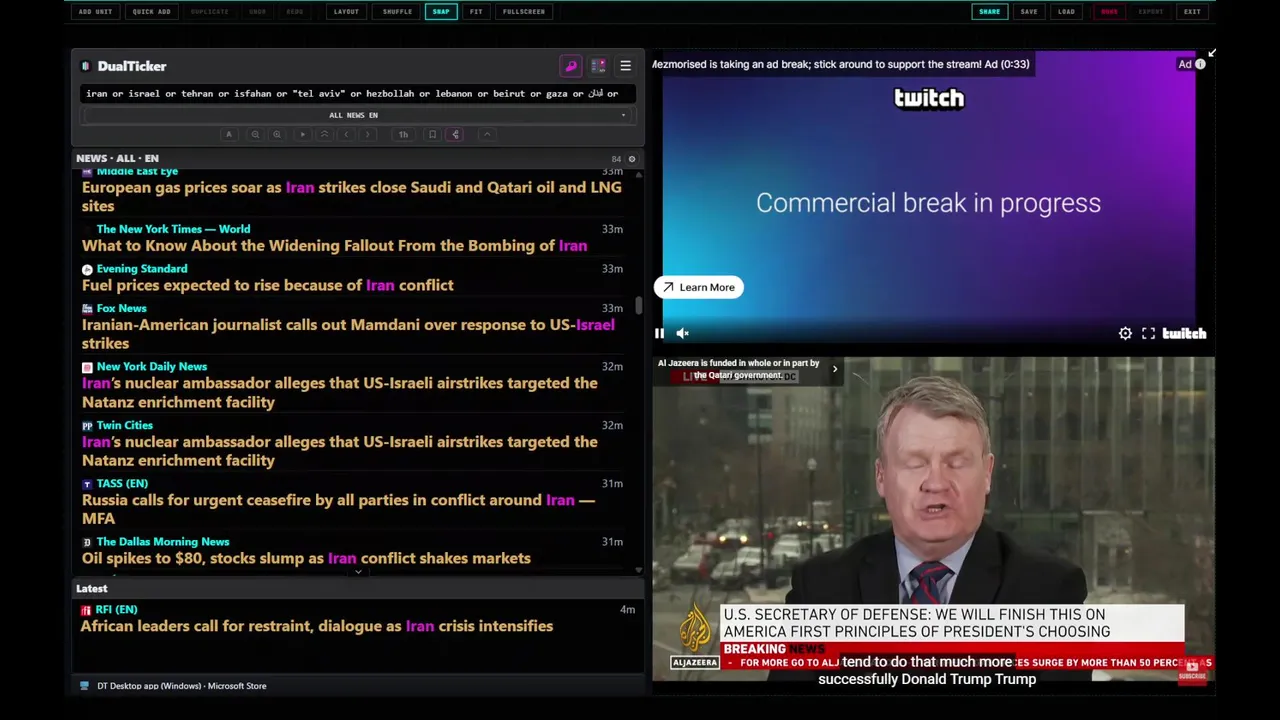
Task: Open 'African leaders call for restraint' headline
Action: (x=316, y=627)
